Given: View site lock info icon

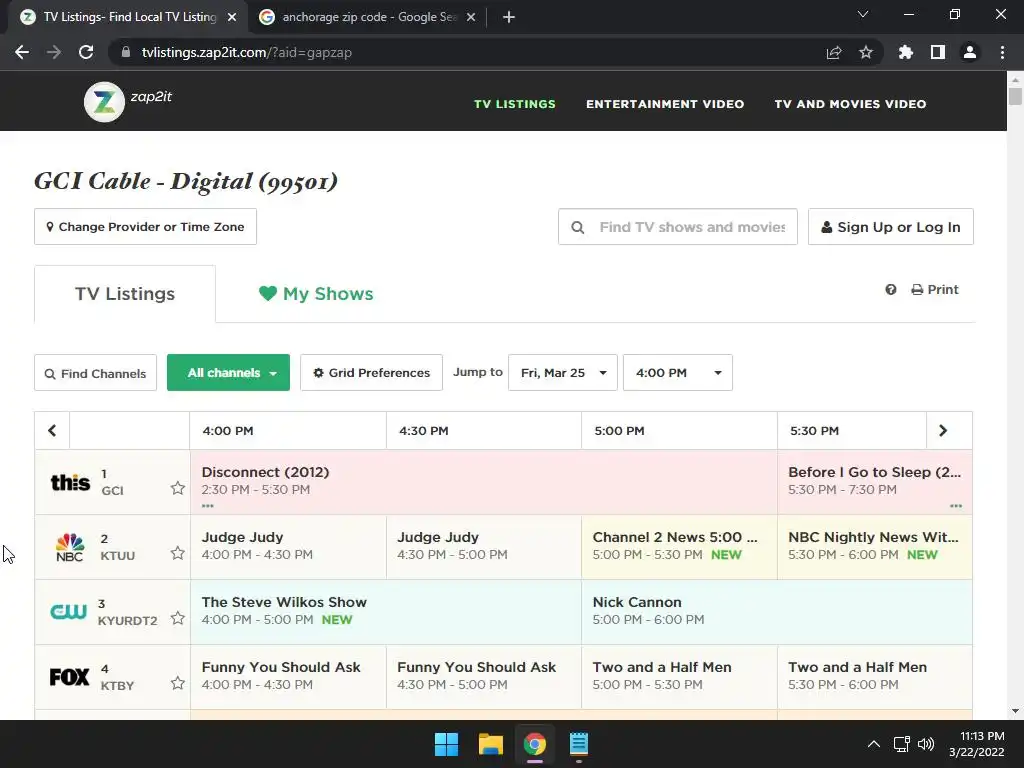Looking at the screenshot, I should 125,52.
